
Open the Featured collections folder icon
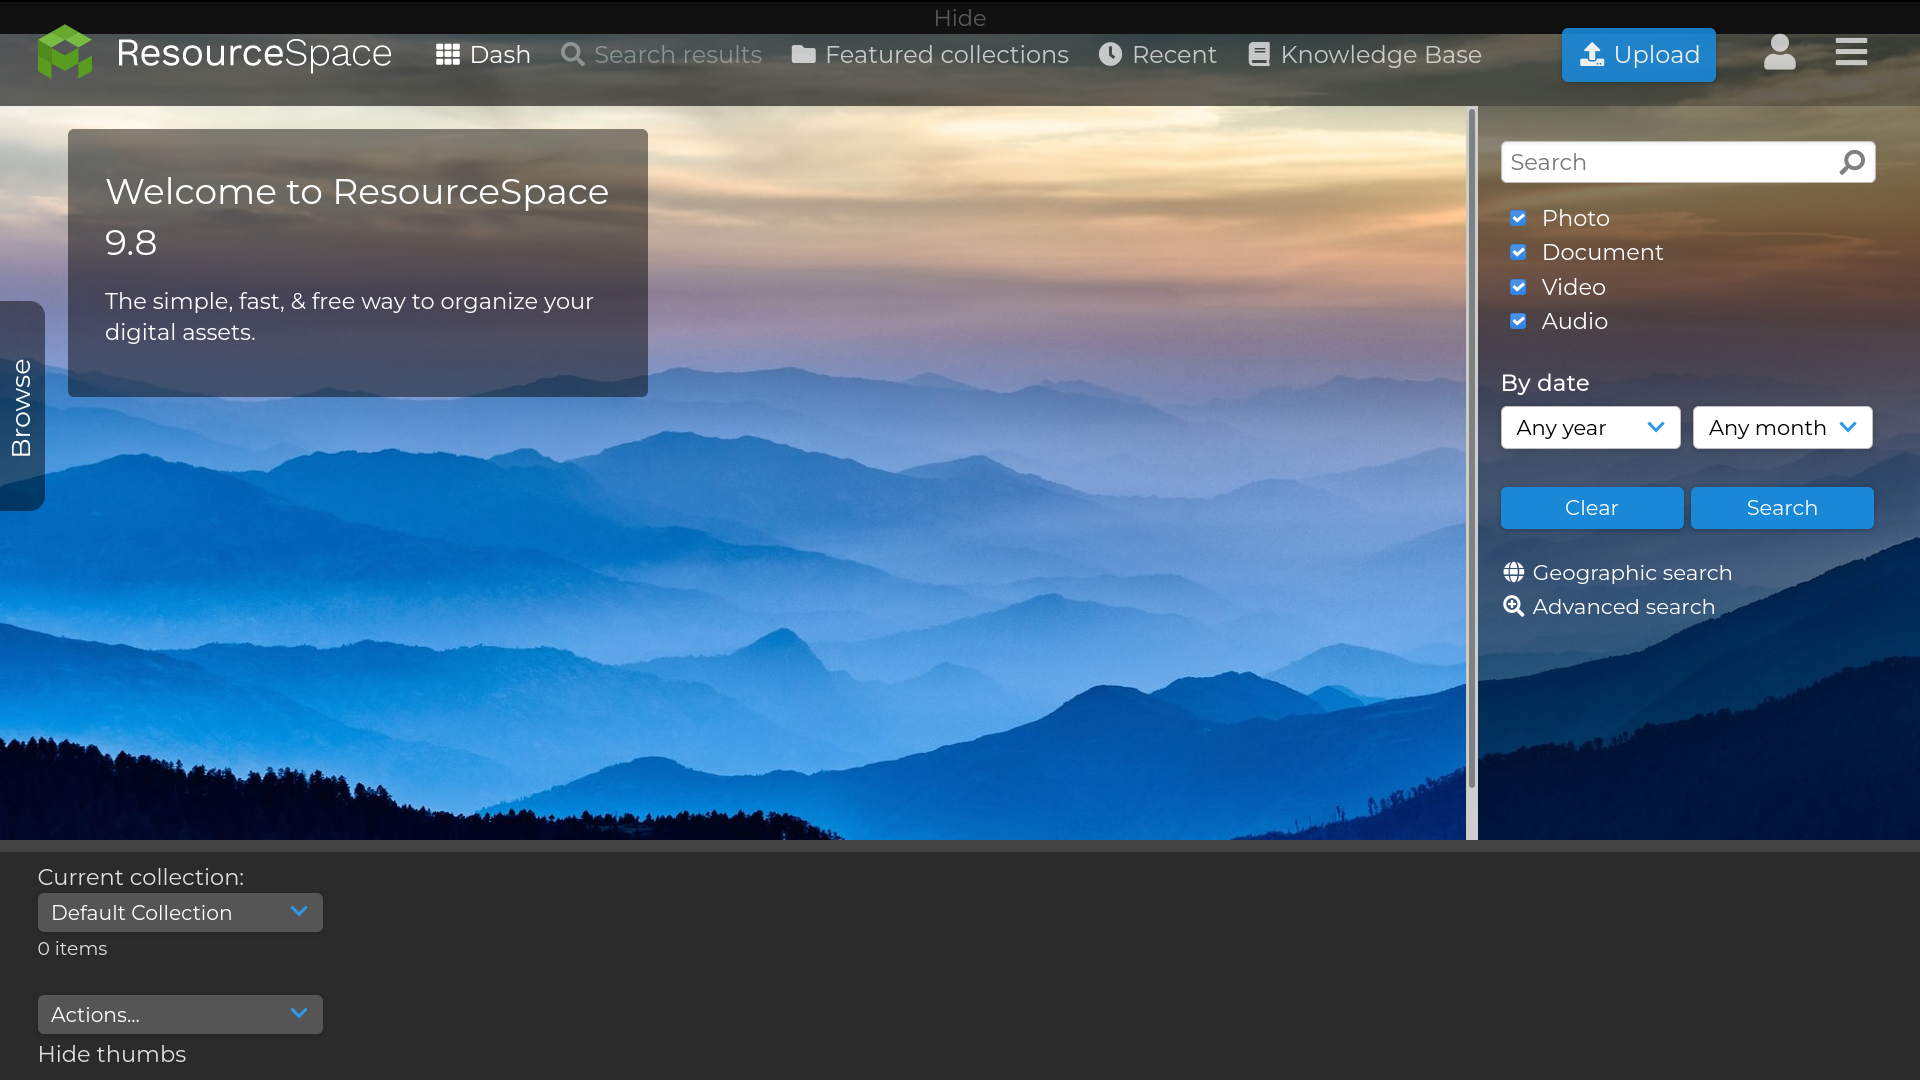(x=803, y=54)
